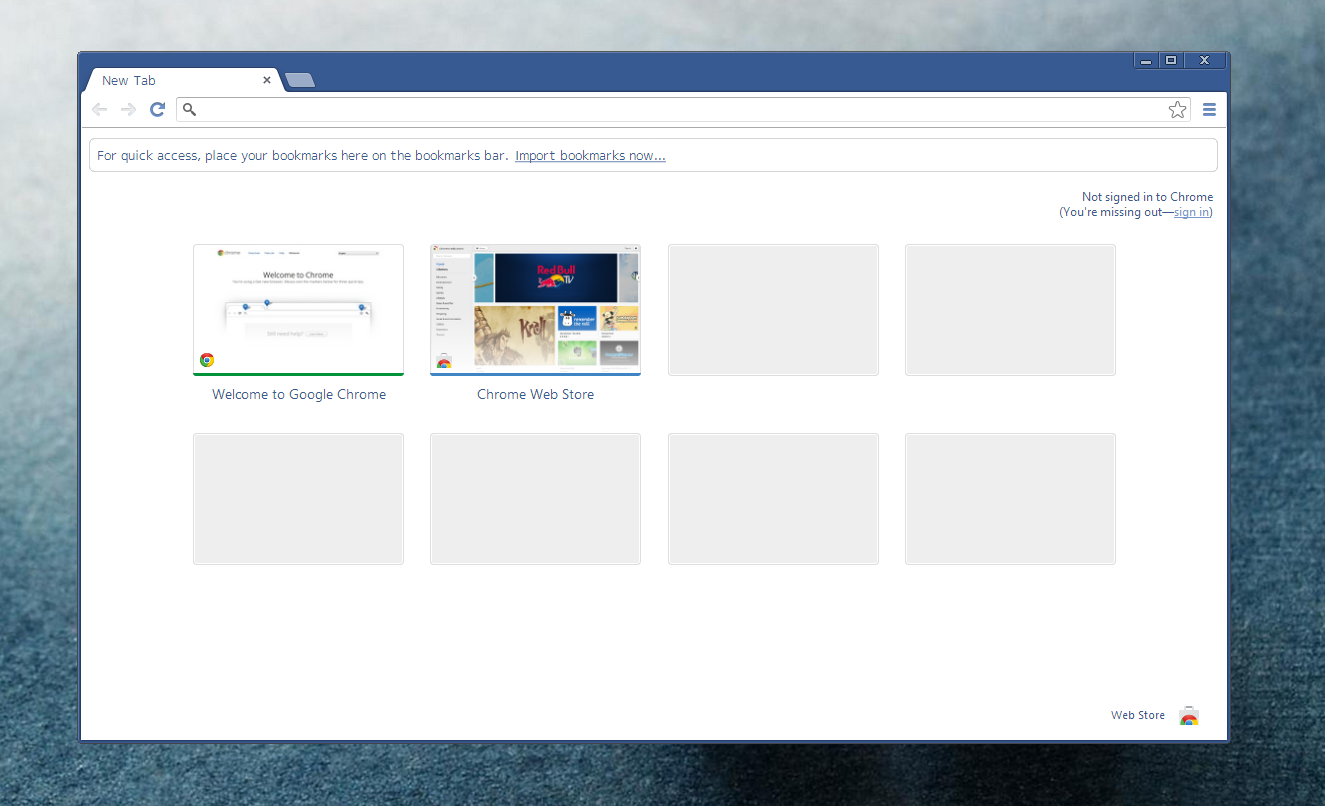Close the New Tab tab
This screenshot has width=1325, height=806.
tap(267, 80)
